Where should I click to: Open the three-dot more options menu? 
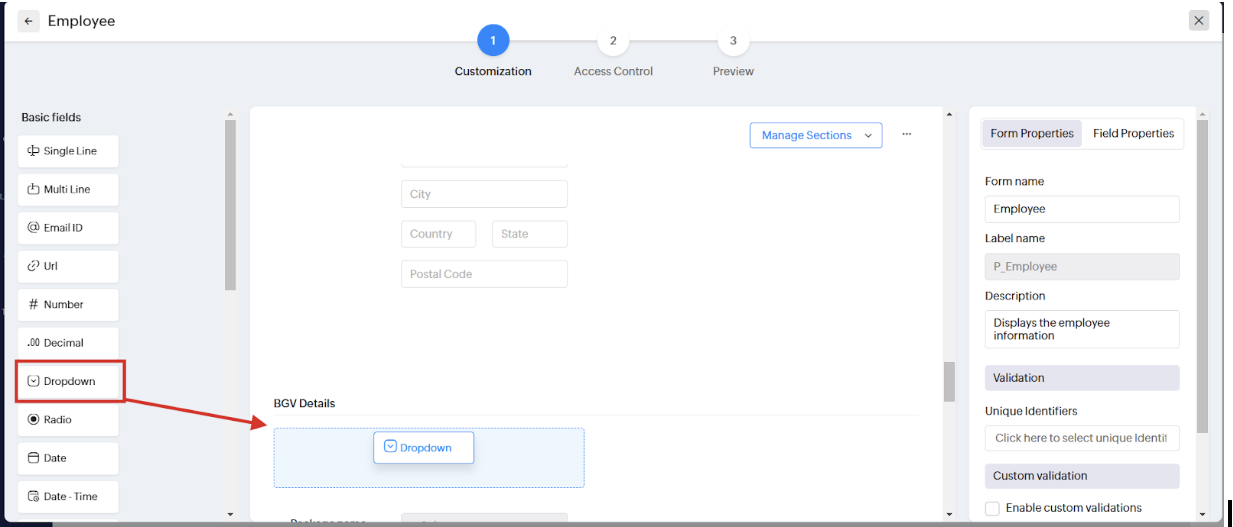pos(906,134)
